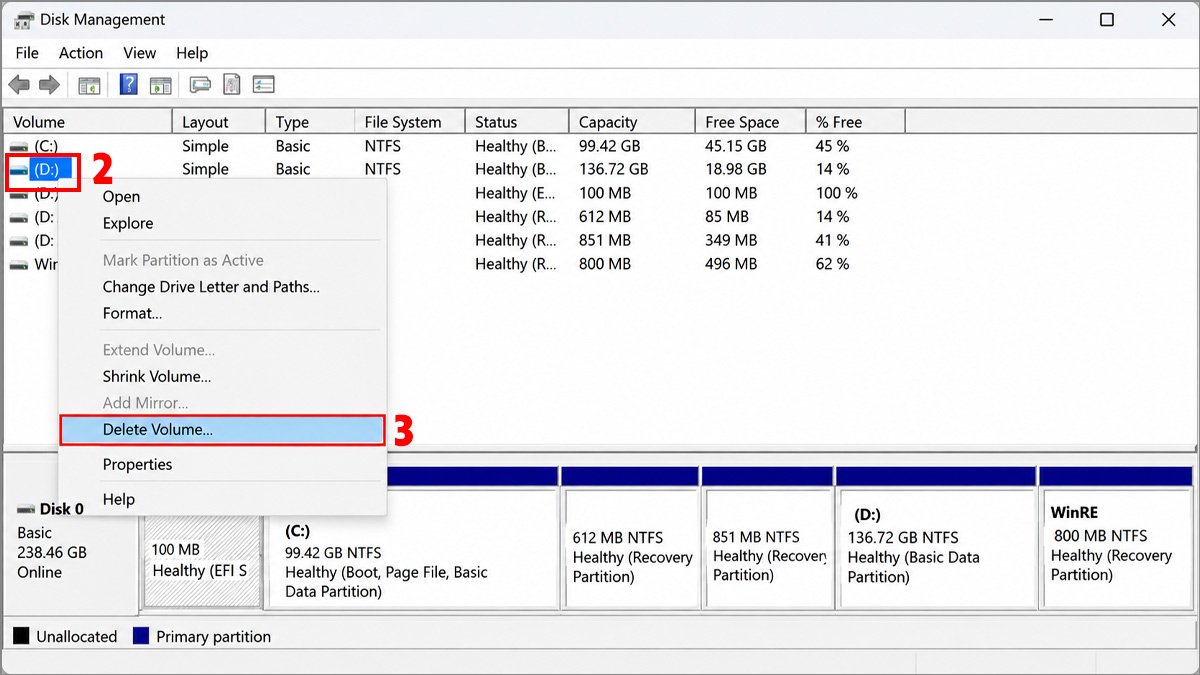Click the list settings toolbar icon at the right end
Viewport: 1200px width, 675px height.
tap(263, 85)
